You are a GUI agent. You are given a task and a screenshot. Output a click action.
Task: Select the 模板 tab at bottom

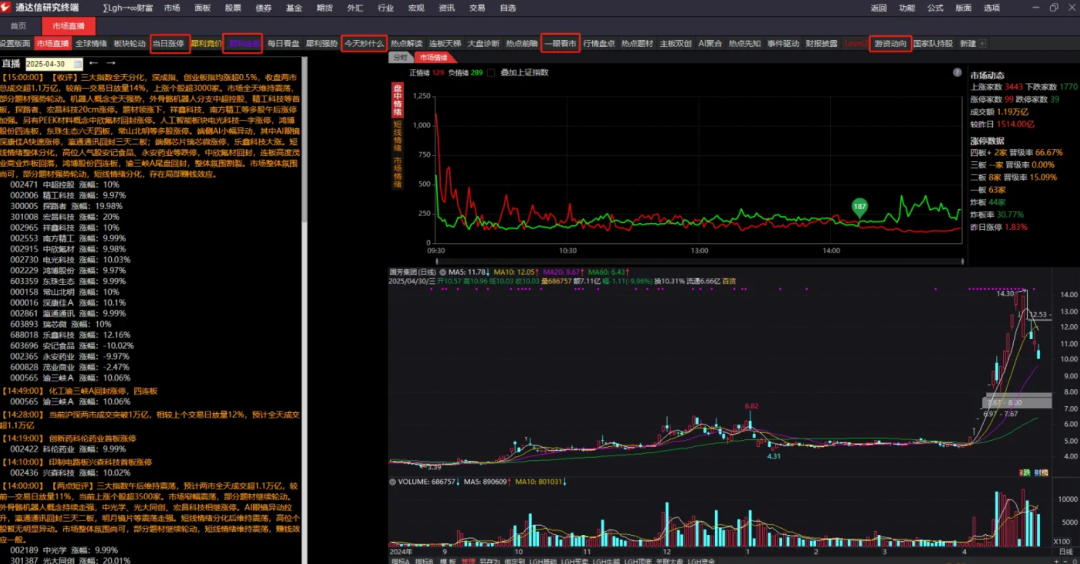click(x=447, y=561)
